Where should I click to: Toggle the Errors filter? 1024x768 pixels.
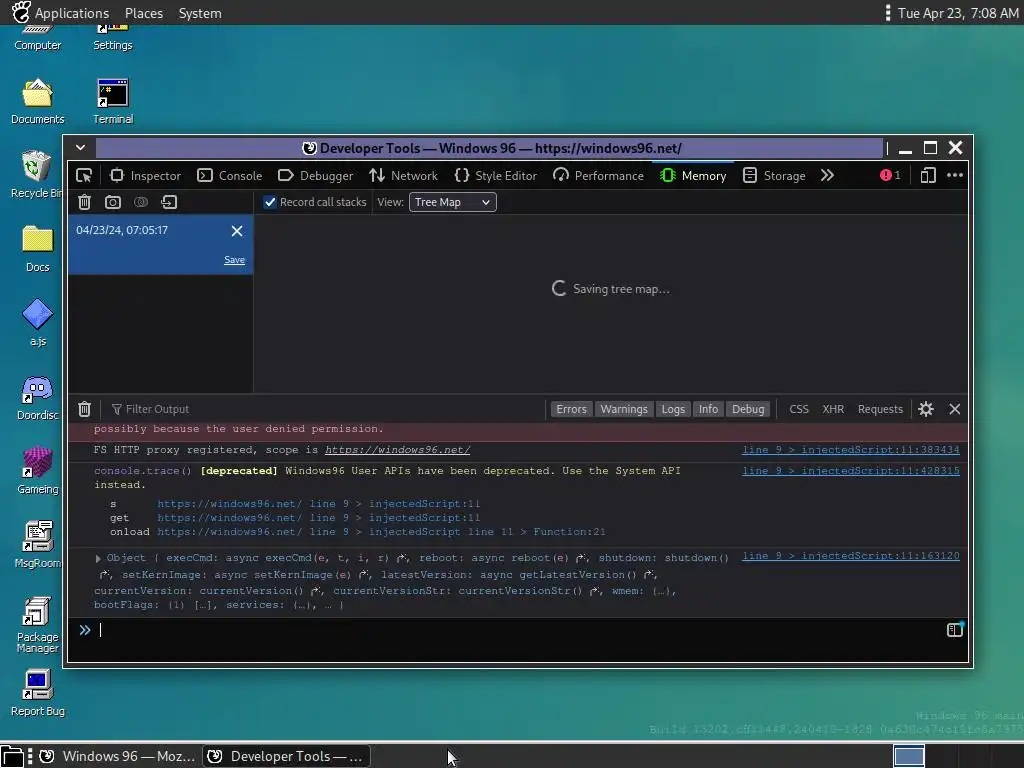(571, 409)
